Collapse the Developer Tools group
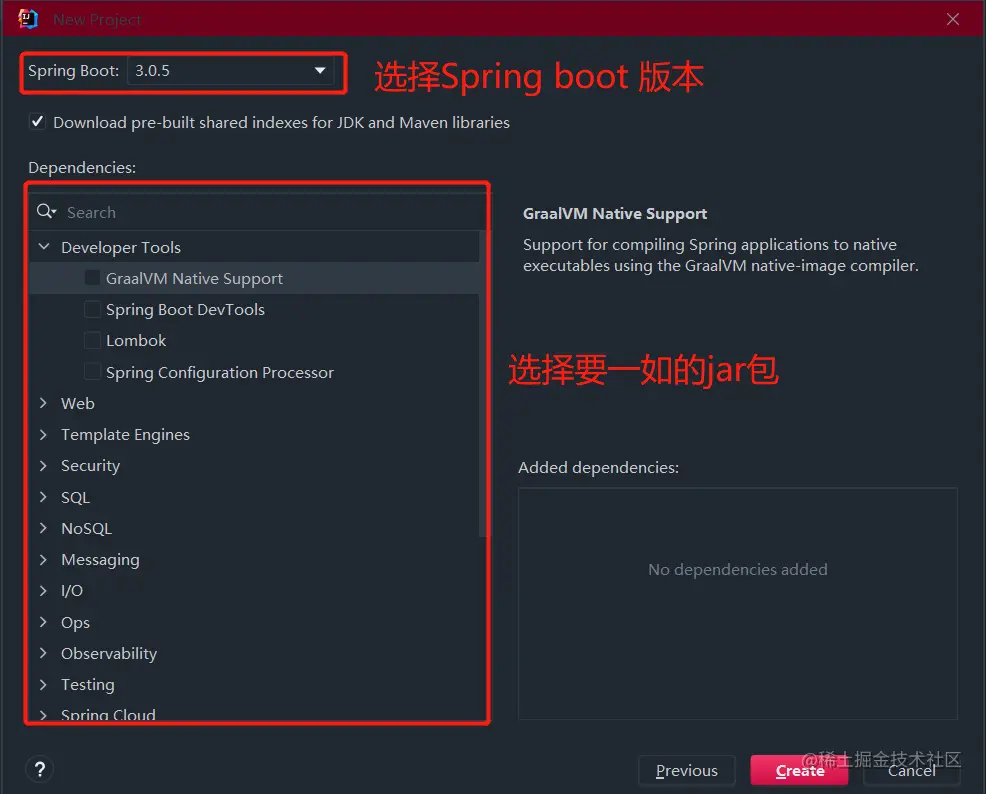986x794 pixels. click(44, 247)
